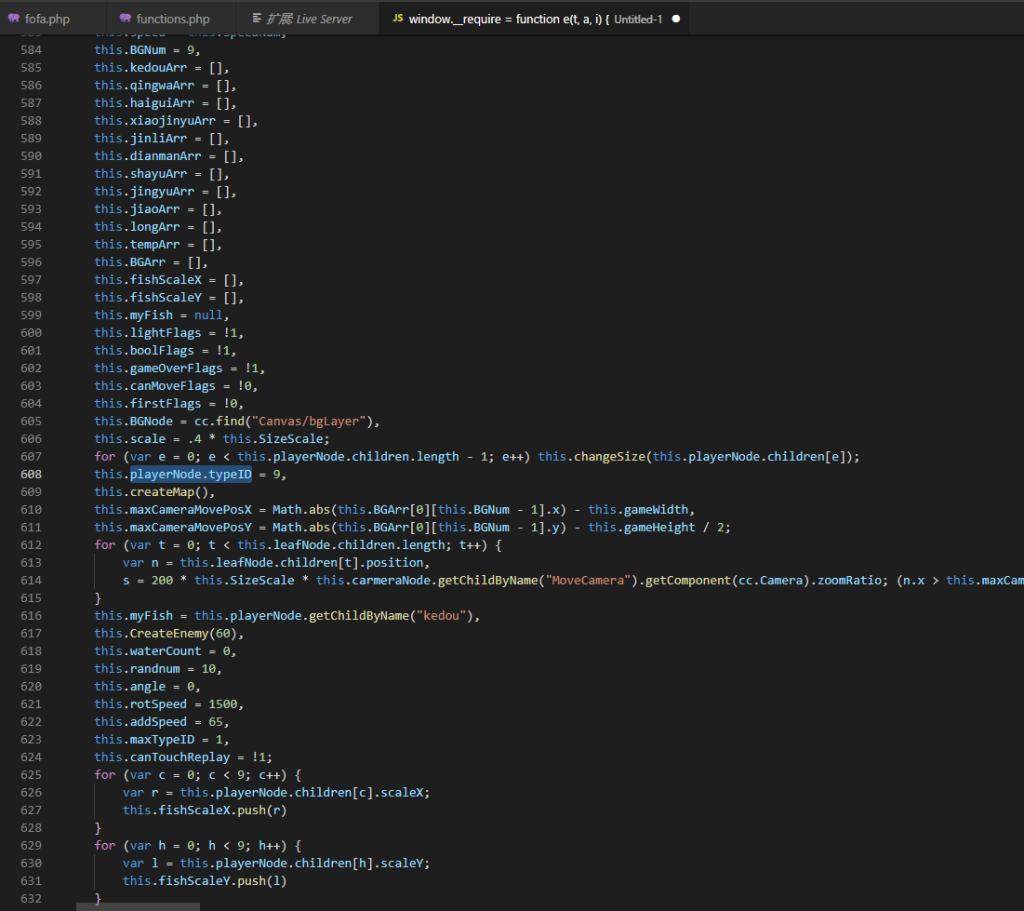Place cursor on this.rotSpeed = 1500
This screenshot has height=911, width=1024.
(168, 704)
